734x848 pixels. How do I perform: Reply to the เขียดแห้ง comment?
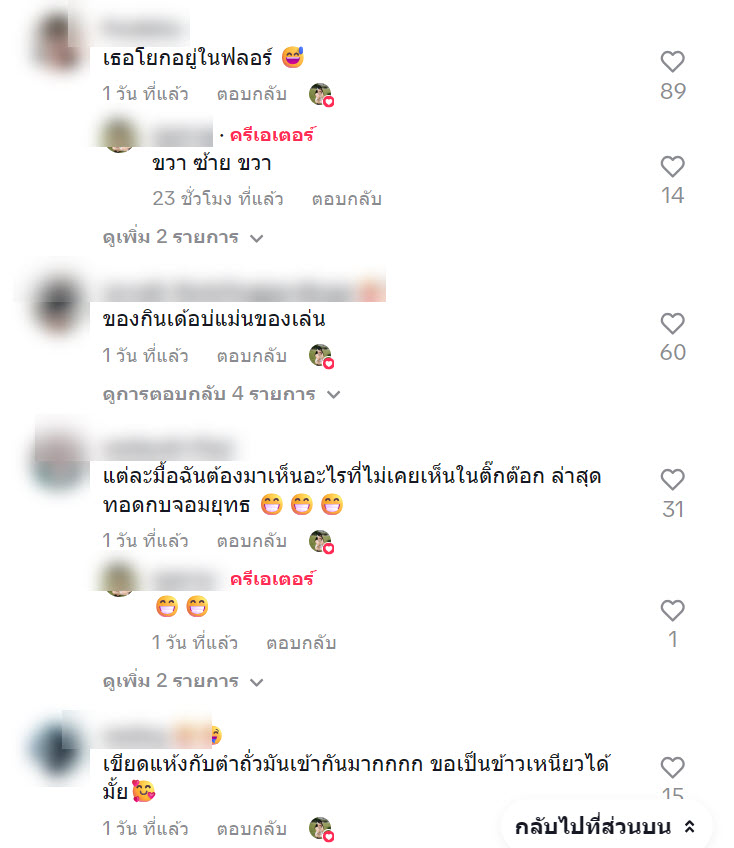tap(252, 829)
